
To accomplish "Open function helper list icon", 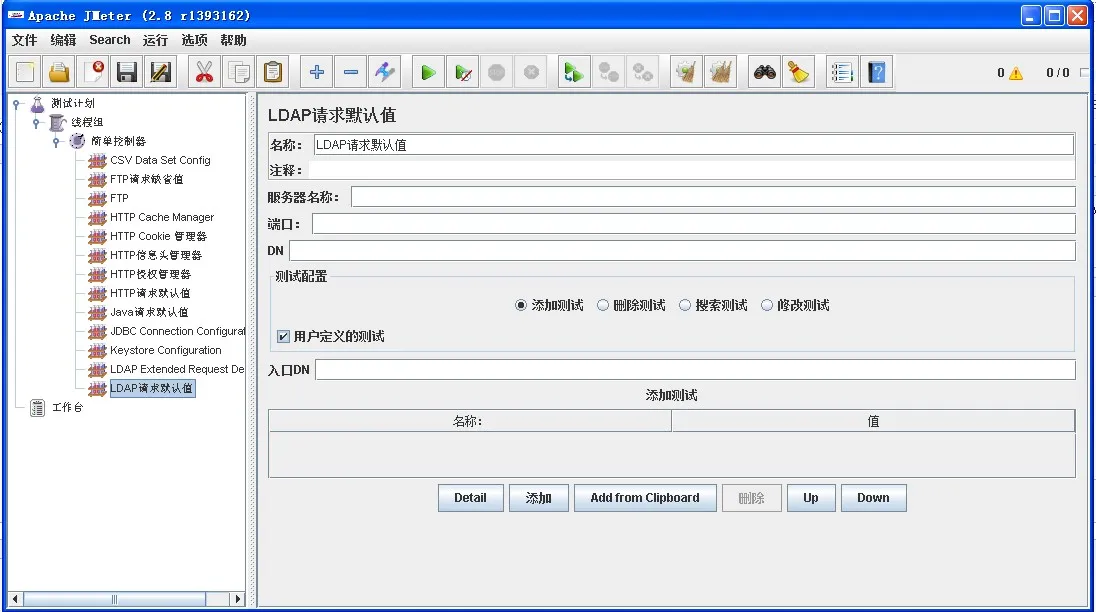I will (842, 72).
